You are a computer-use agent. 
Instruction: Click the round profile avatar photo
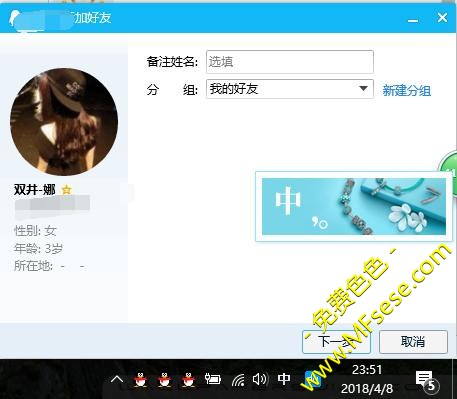click(64, 122)
